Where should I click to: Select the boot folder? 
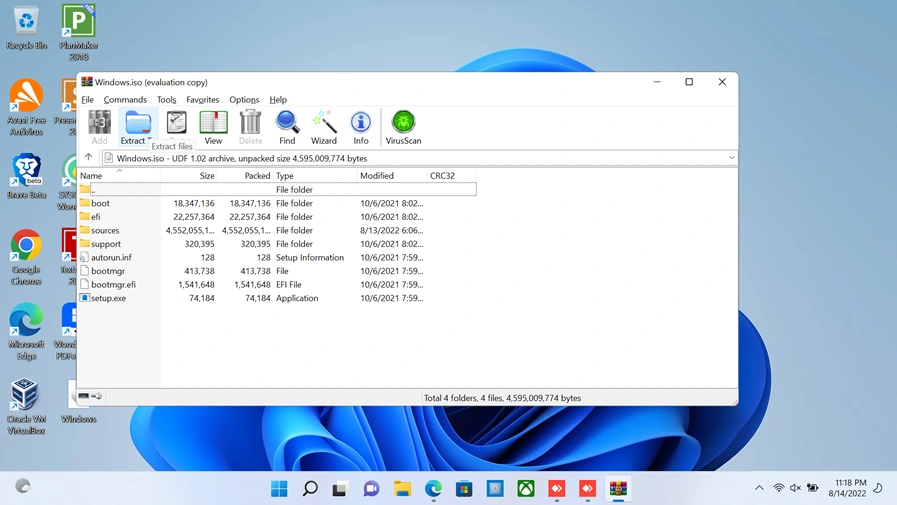coord(277,203)
